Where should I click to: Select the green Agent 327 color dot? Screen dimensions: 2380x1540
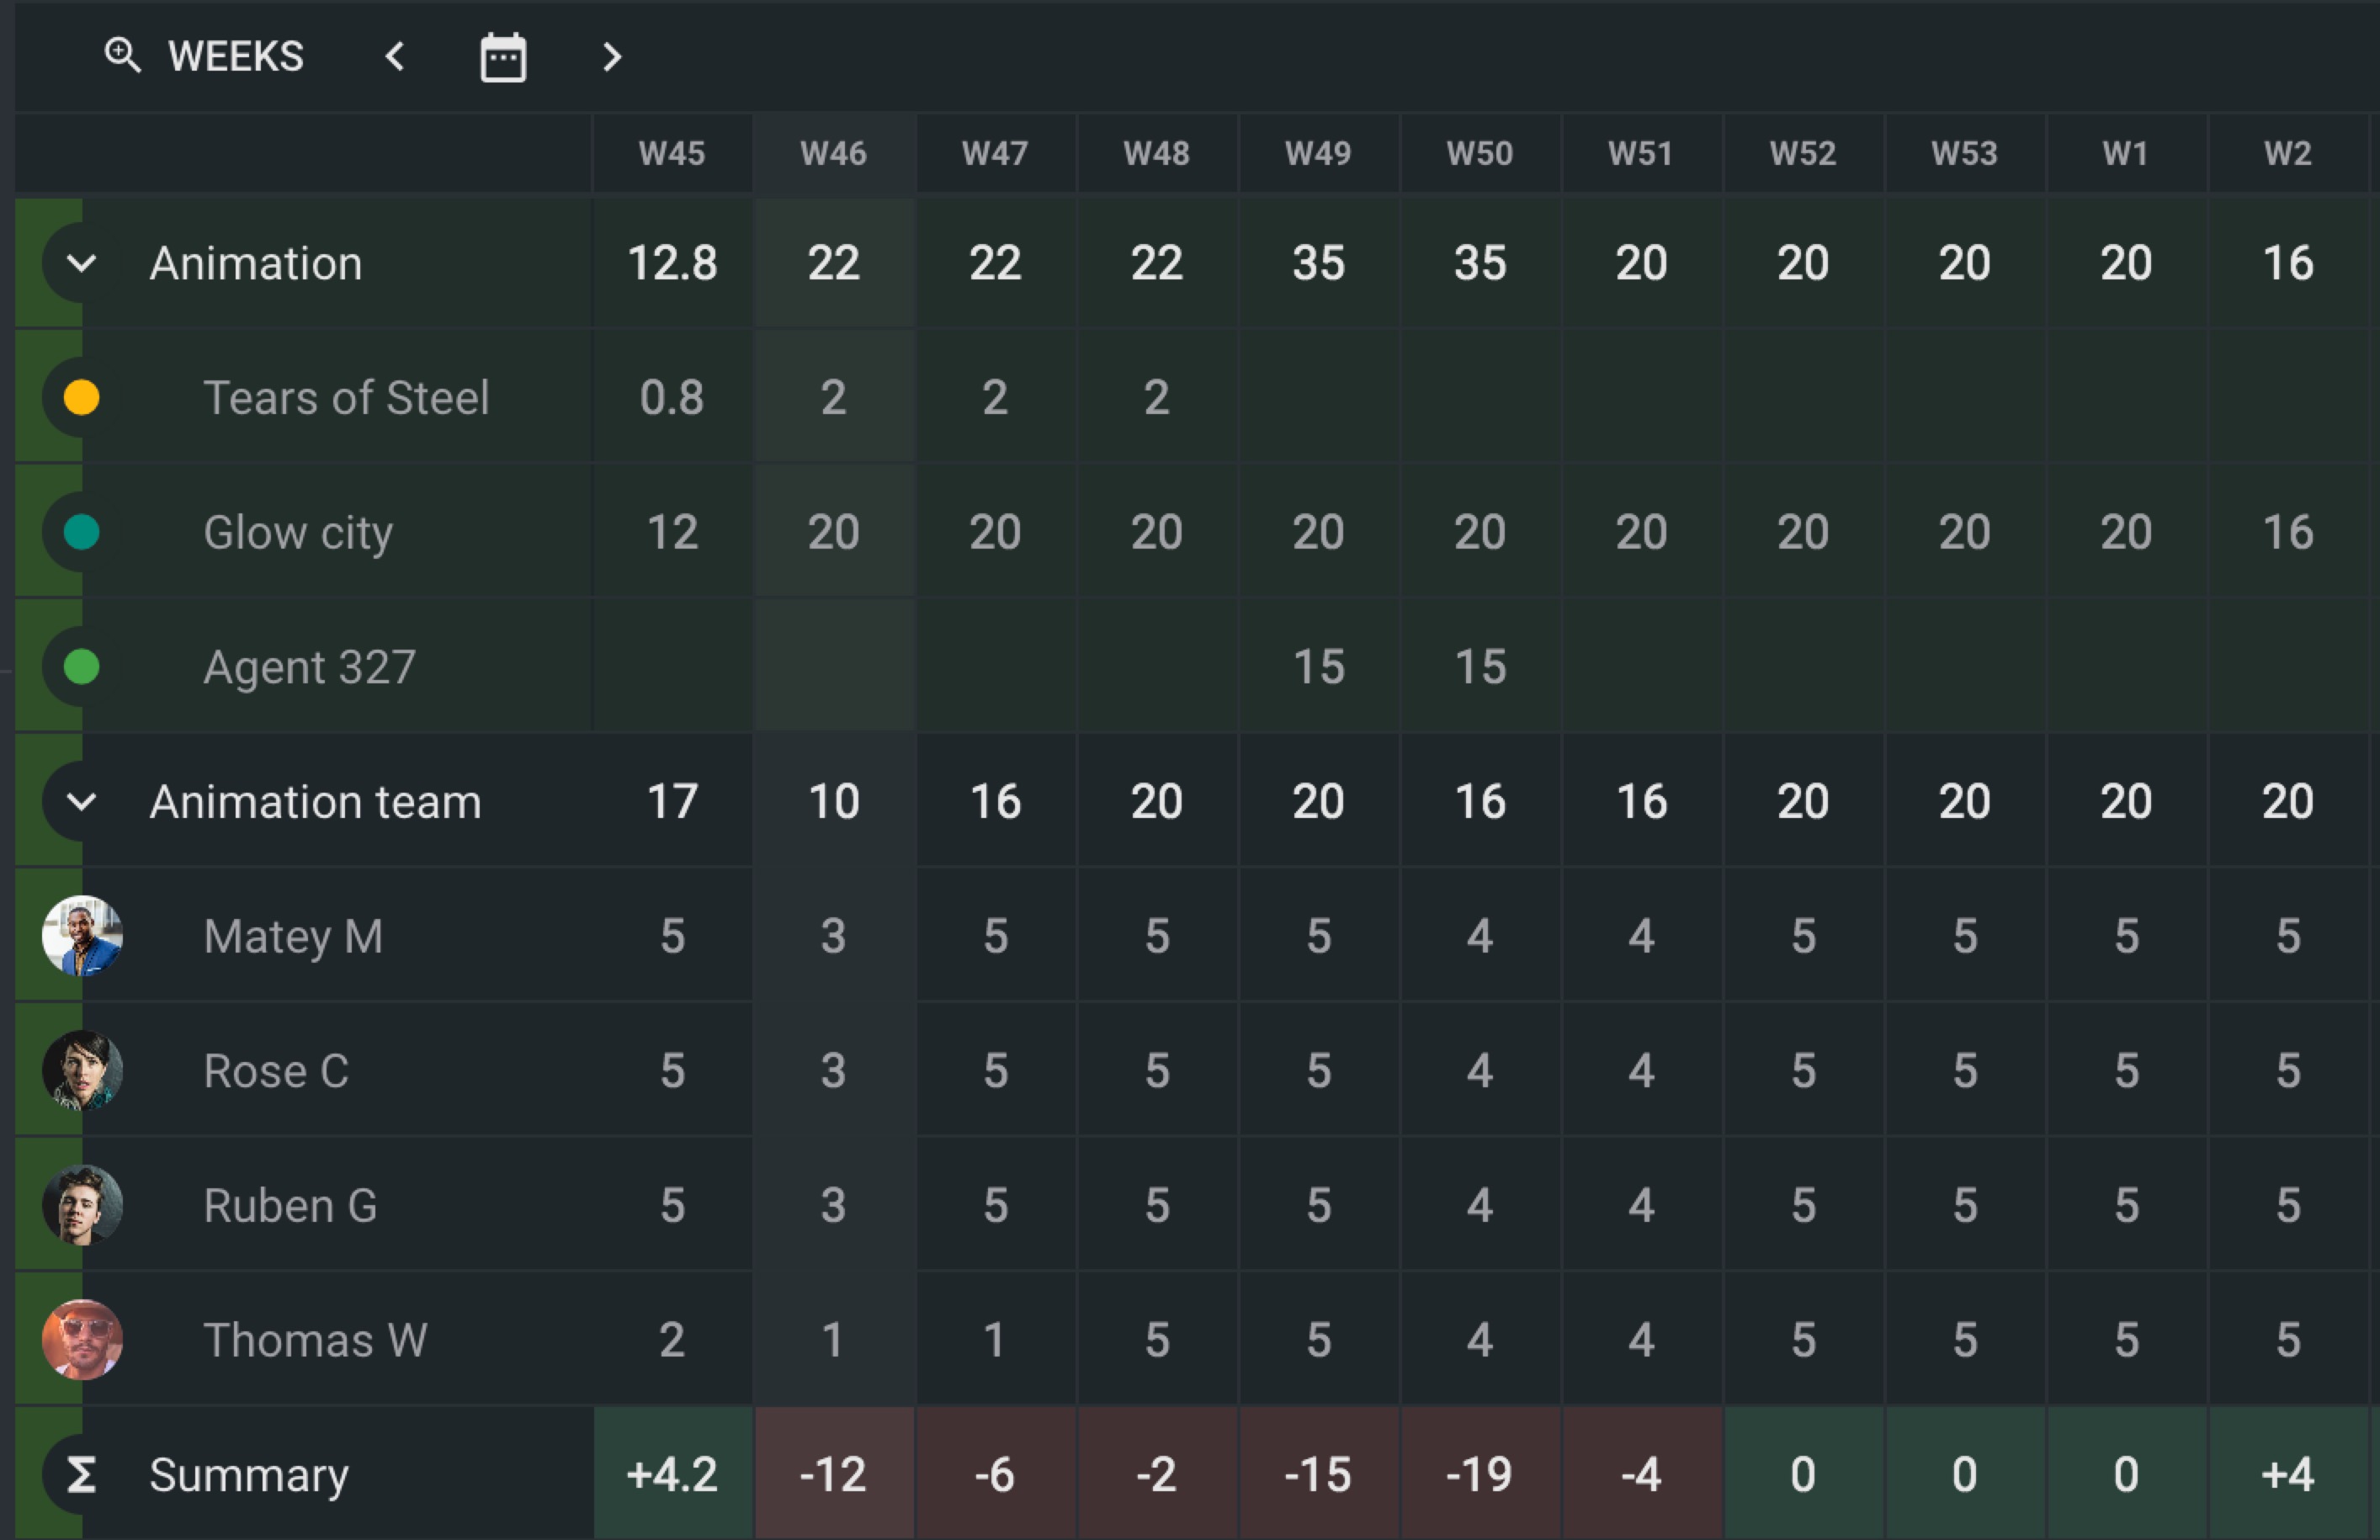click(81, 666)
